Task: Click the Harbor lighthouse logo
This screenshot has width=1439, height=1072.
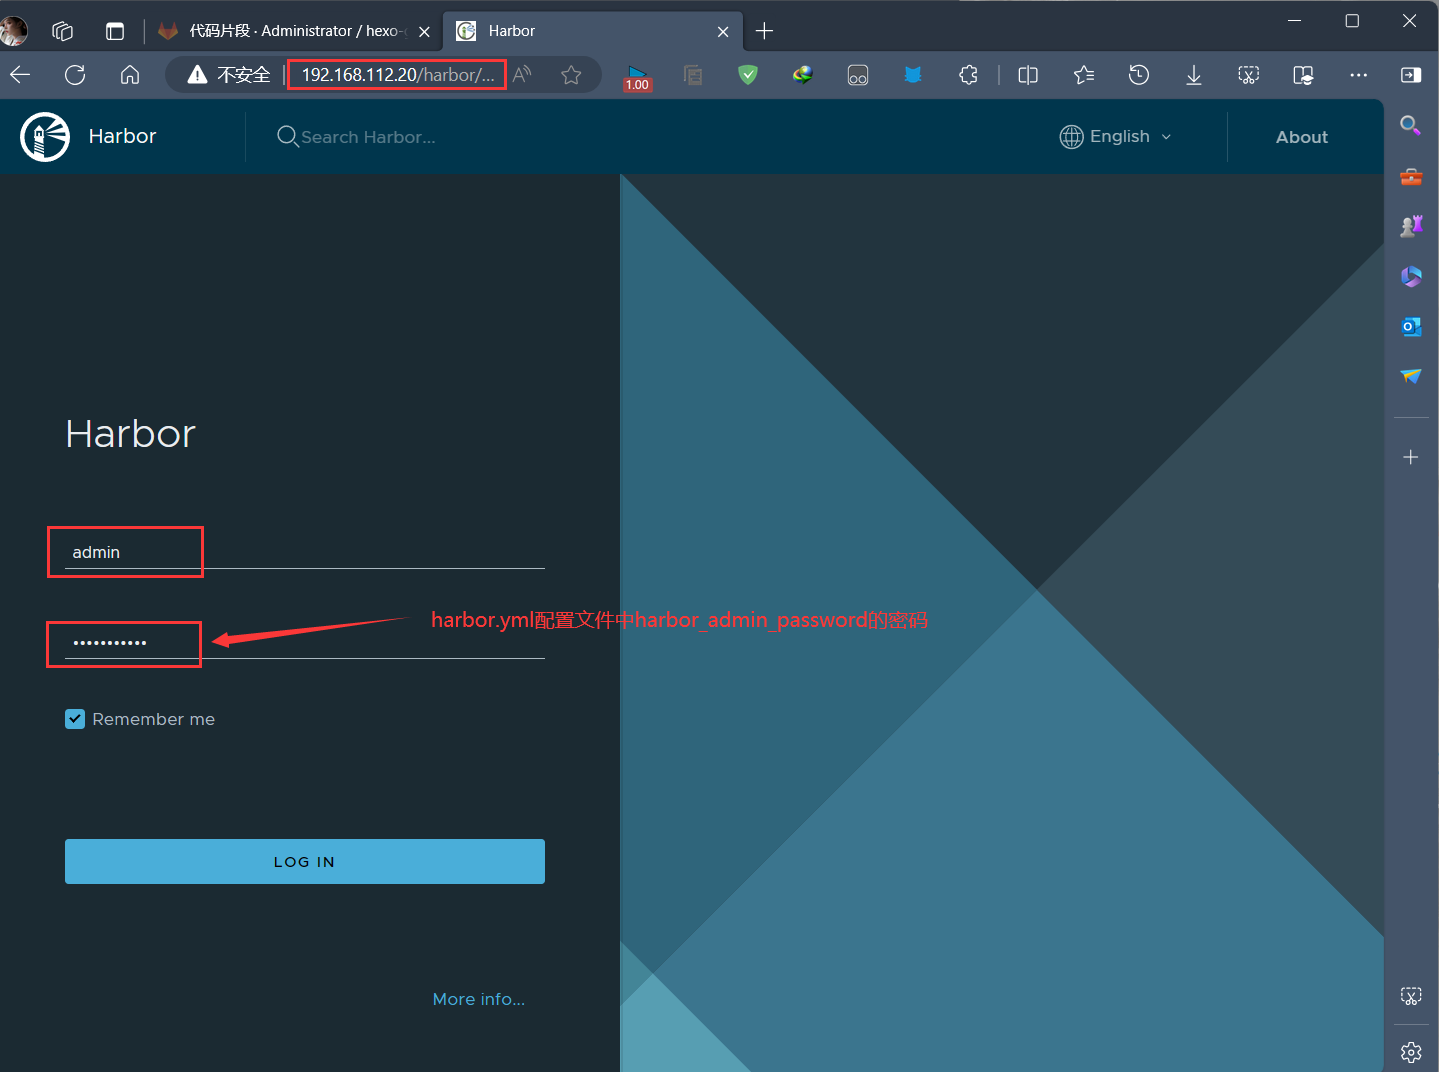Action: pos(45,136)
